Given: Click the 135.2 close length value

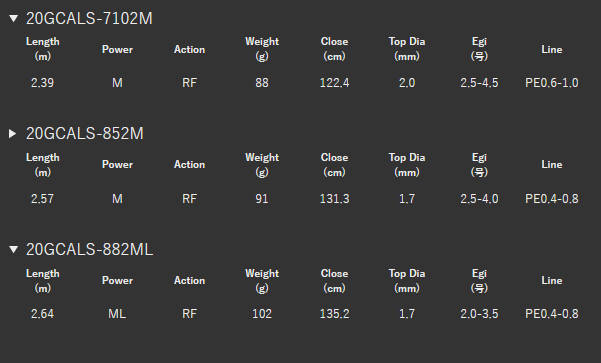Looking at the screenshot, I should [334, 314].
